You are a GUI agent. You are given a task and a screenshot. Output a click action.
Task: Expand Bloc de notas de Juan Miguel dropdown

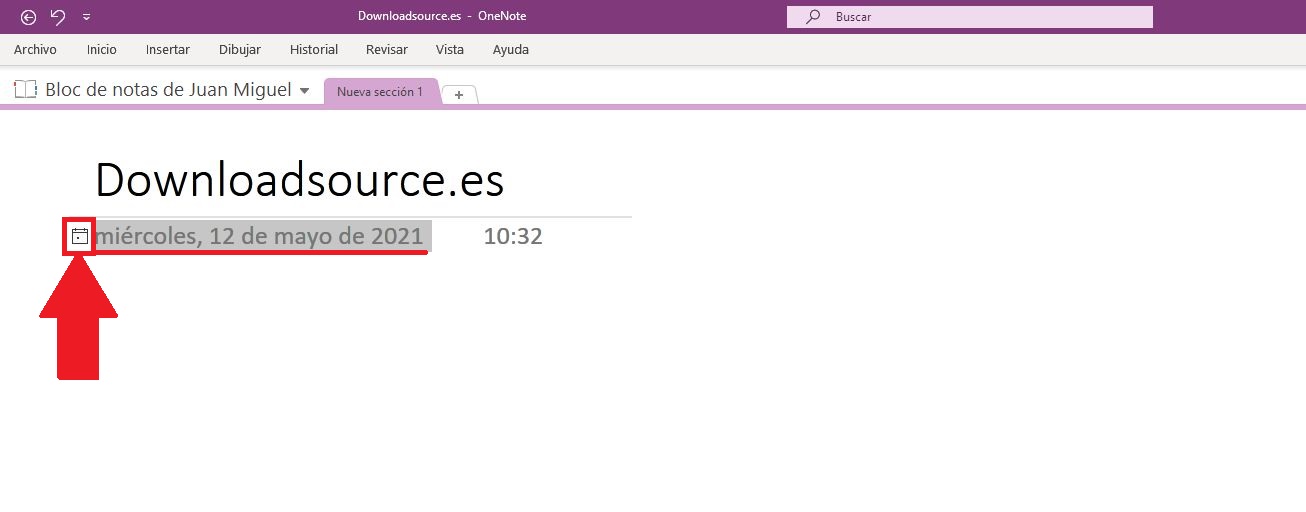304,91
